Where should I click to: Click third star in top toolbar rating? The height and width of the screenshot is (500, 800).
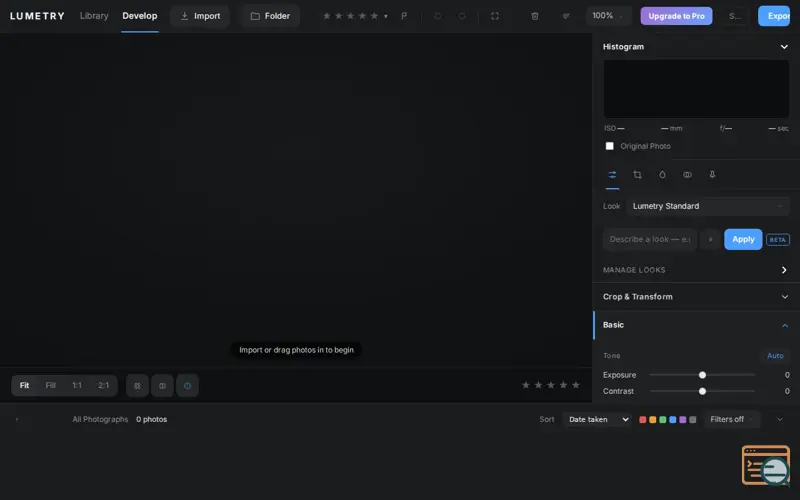coord(351,16)
